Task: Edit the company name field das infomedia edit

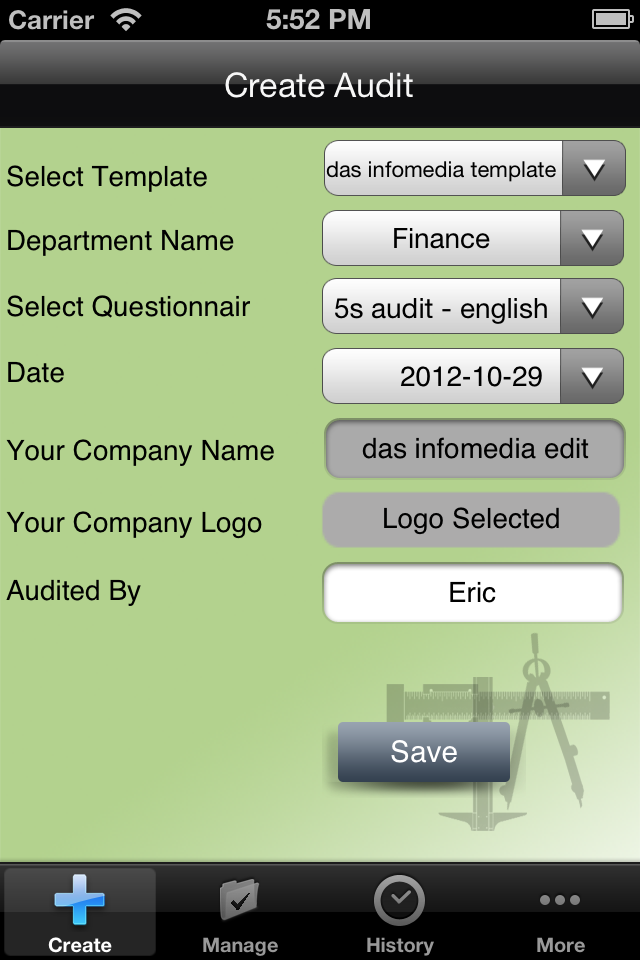Action: (475, 448)
